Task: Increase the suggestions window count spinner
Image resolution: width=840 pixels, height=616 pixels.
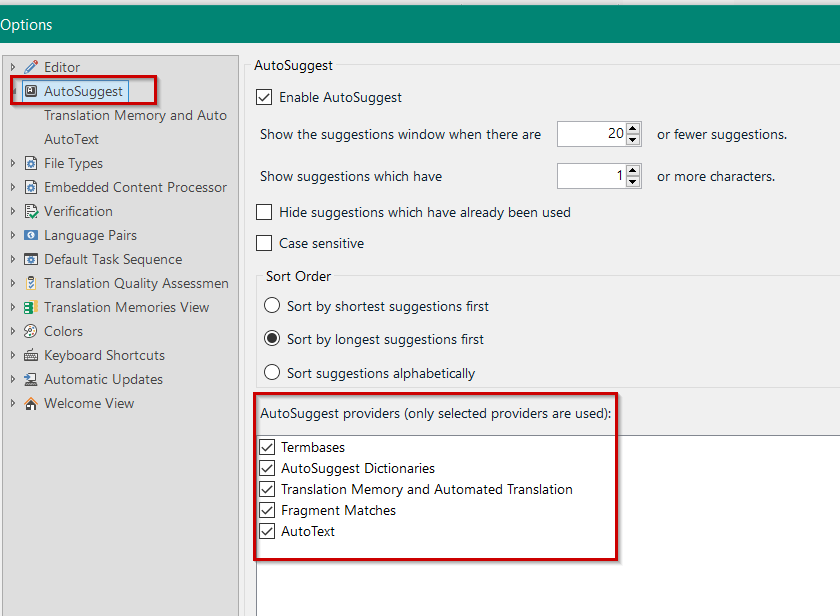Action: (x=633, y=128)
